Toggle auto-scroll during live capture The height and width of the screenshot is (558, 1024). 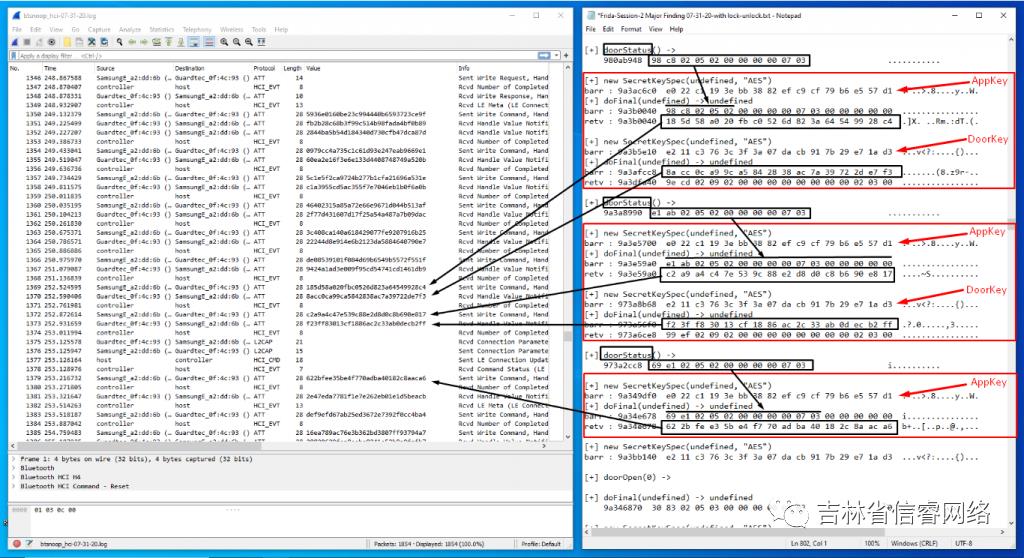click(x=194, y=42)
